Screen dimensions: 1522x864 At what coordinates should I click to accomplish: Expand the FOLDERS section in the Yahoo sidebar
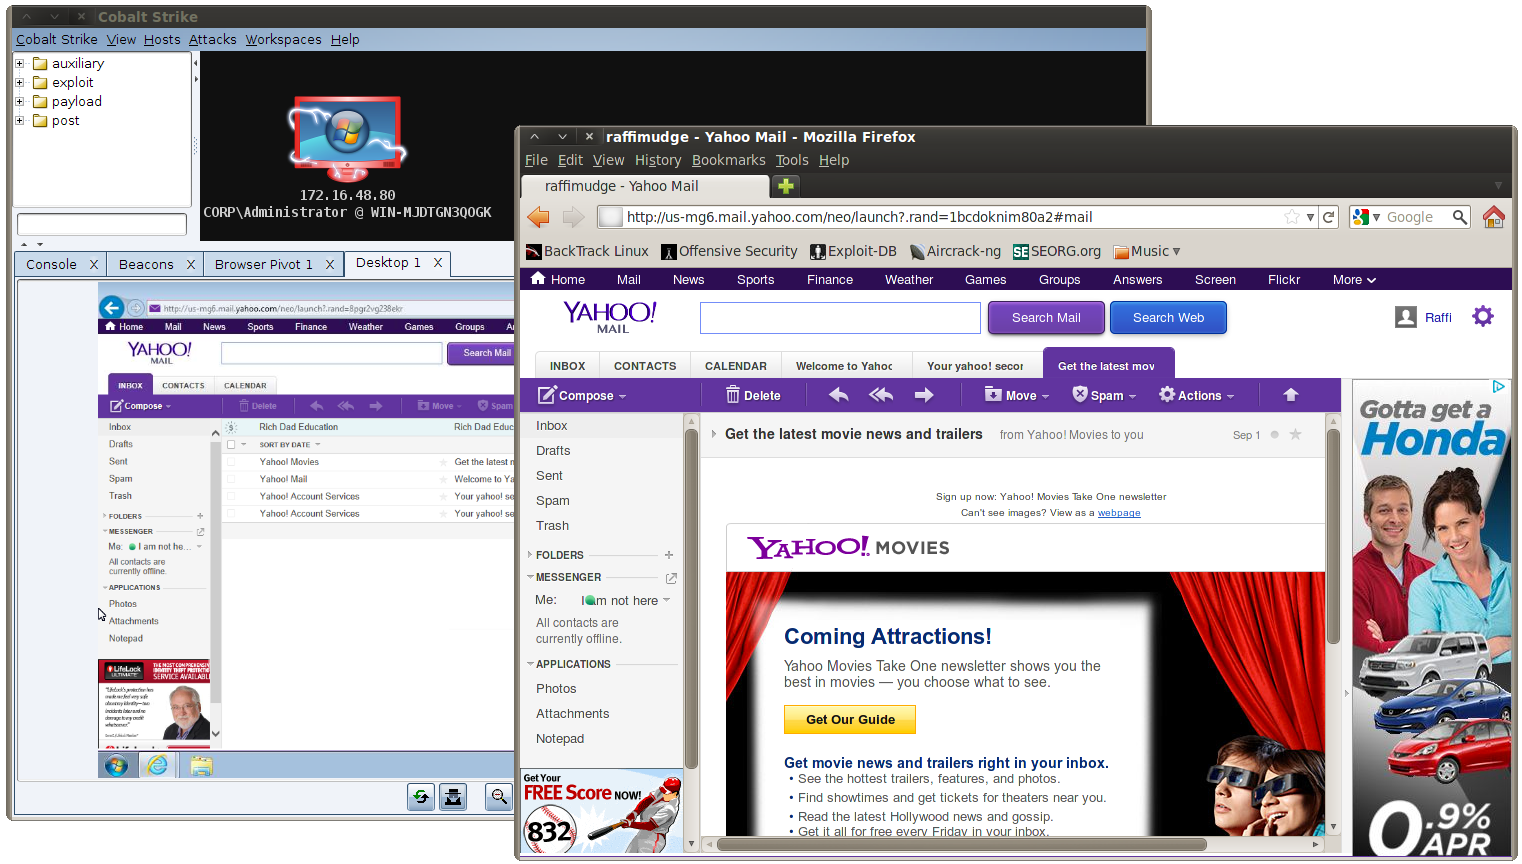point(530,555)
